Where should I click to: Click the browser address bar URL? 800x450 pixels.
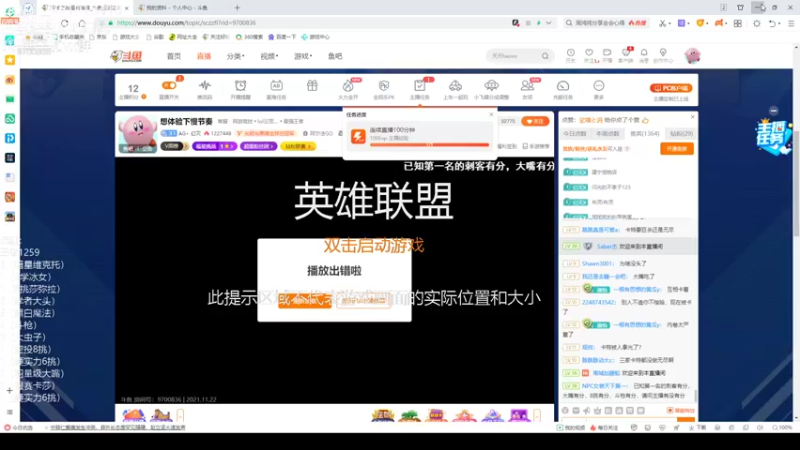(x=186, y=23)
